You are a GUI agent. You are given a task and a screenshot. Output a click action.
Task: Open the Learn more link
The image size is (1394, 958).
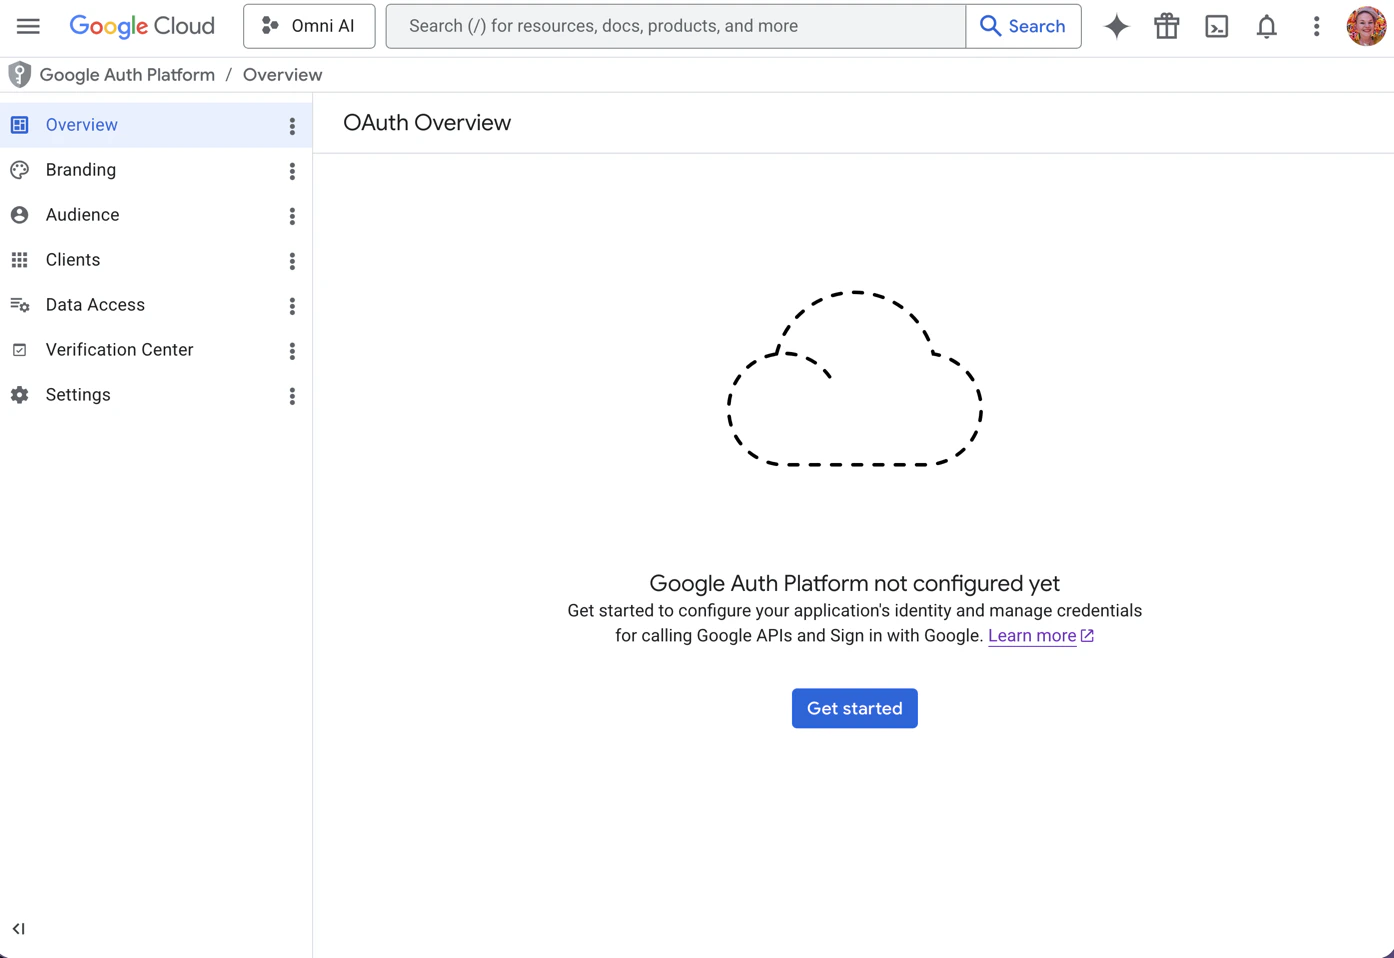tap(1032, 635)
